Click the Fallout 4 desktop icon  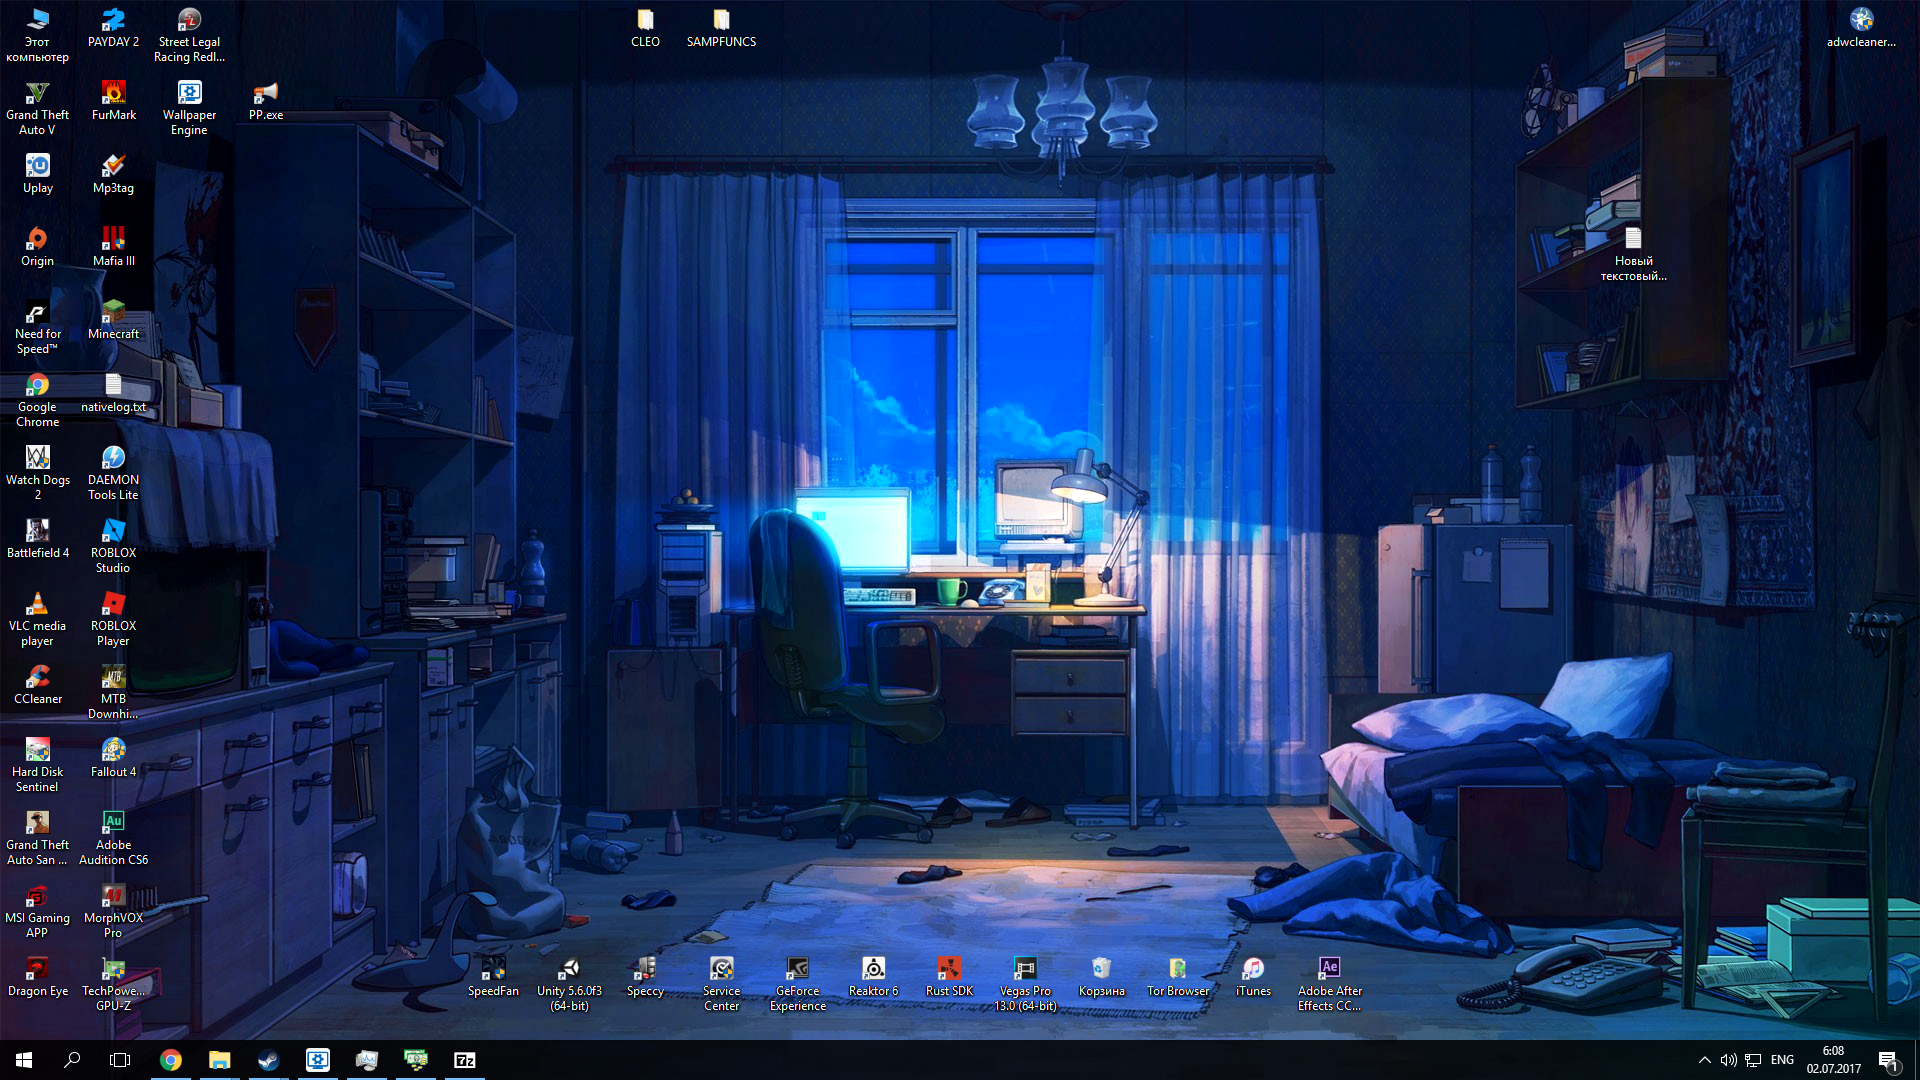[x=113, y=758]
